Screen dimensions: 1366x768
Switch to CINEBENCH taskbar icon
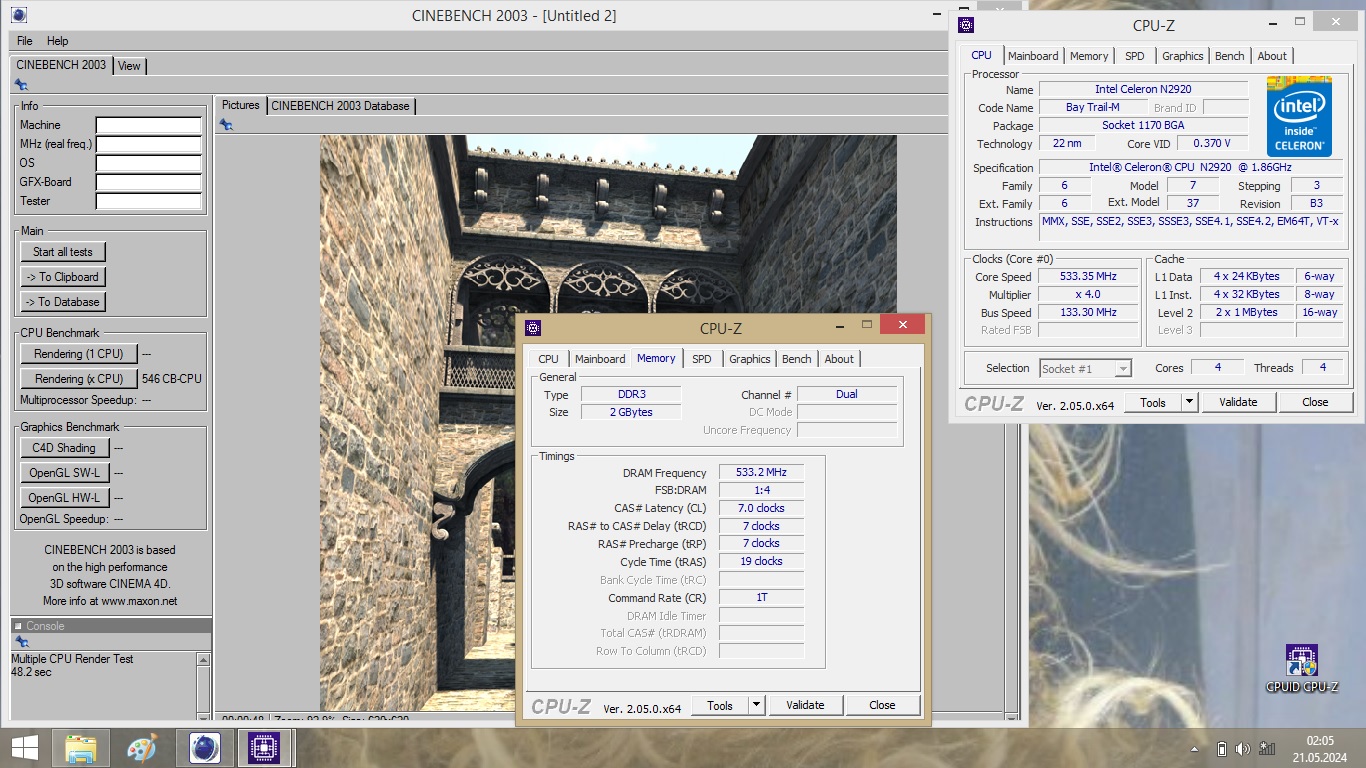point(204,748)
